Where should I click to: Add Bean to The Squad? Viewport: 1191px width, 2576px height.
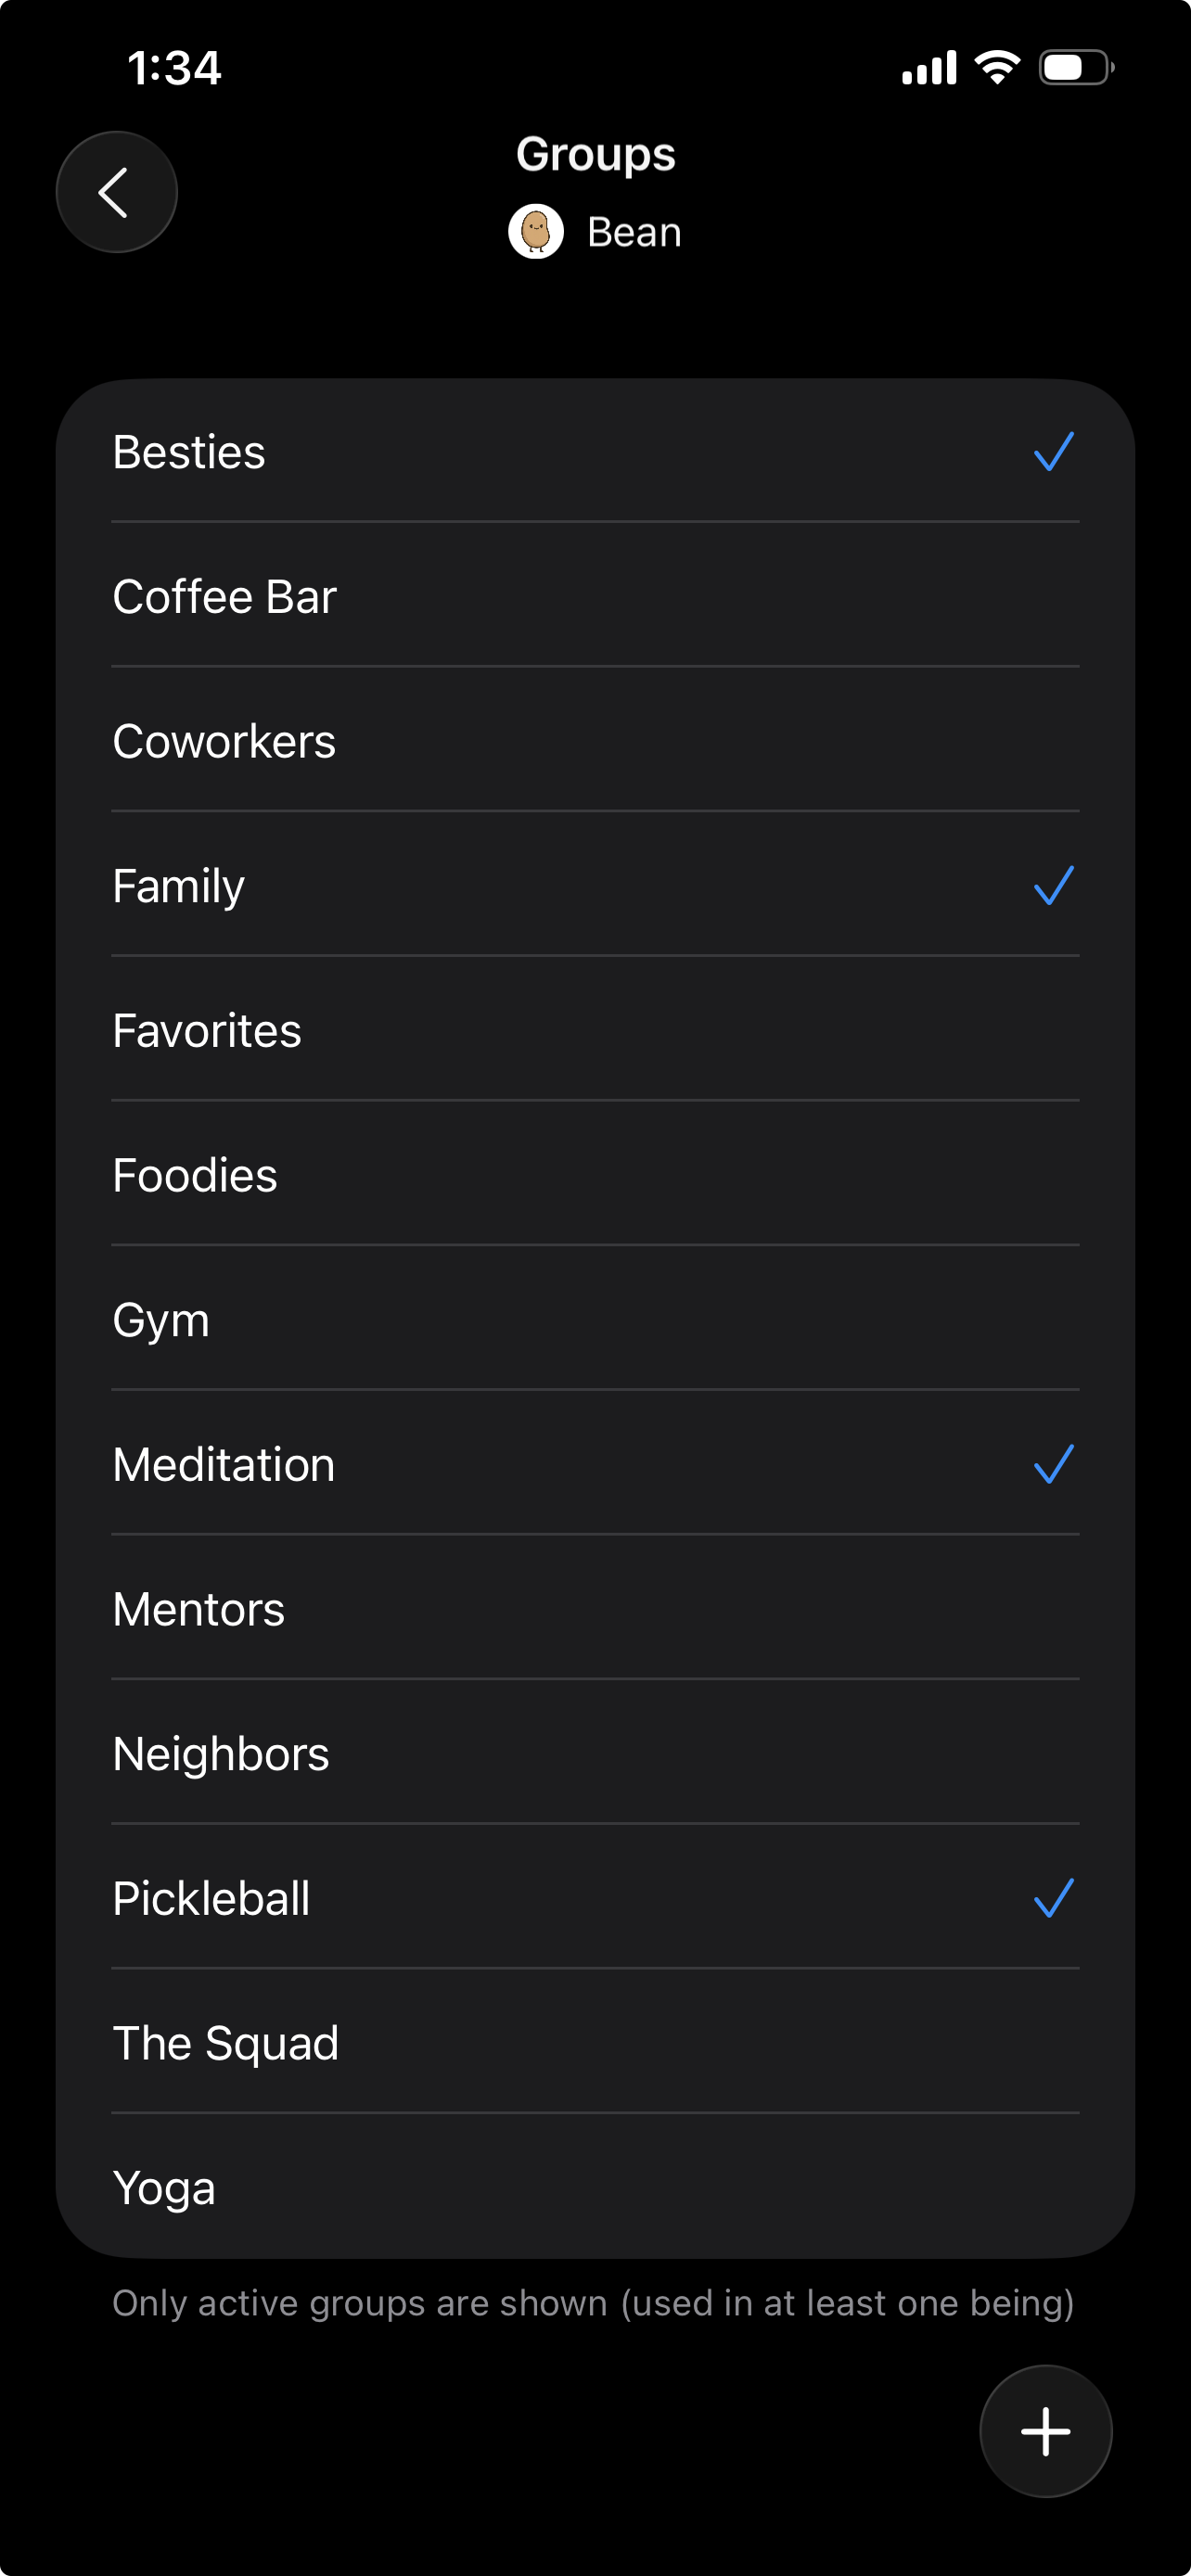pyautogui.click(x=595, y=2043)
